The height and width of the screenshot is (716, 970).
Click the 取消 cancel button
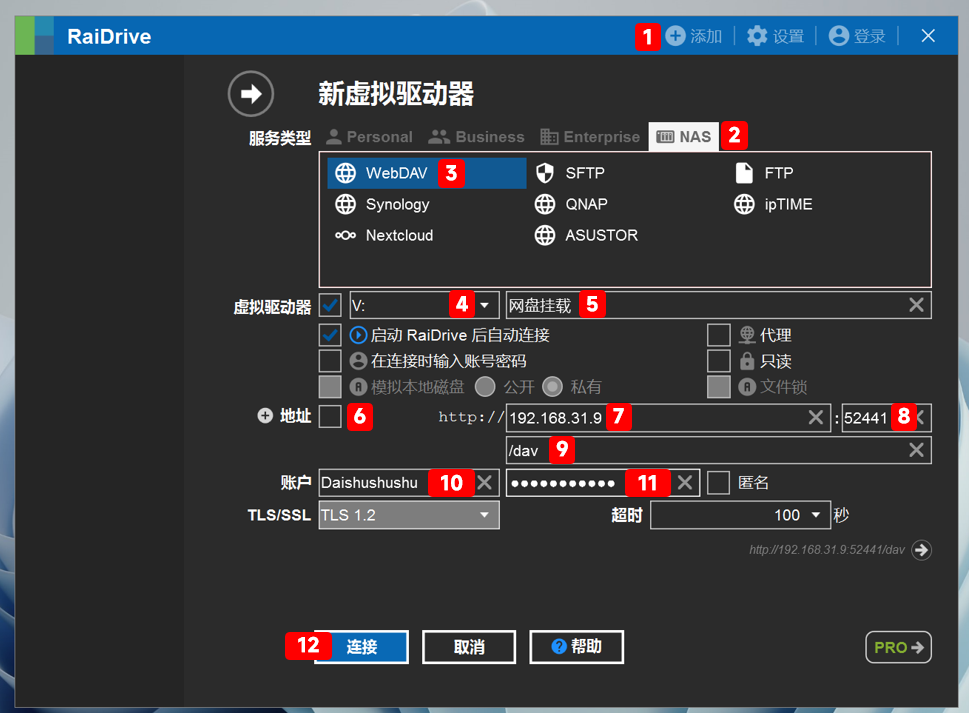[x=469, y=647]
